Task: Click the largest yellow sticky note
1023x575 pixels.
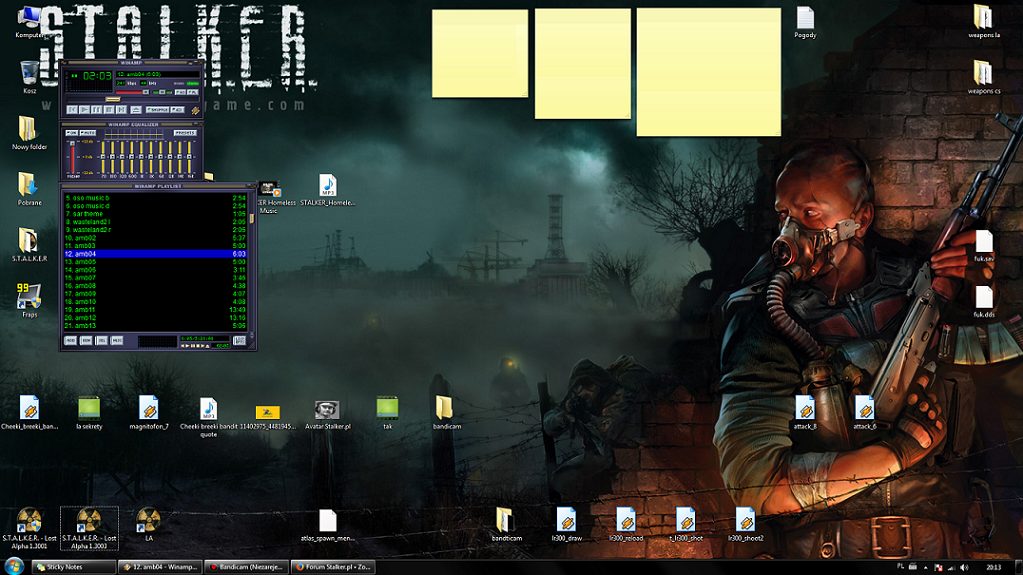Action: (709, 72)
